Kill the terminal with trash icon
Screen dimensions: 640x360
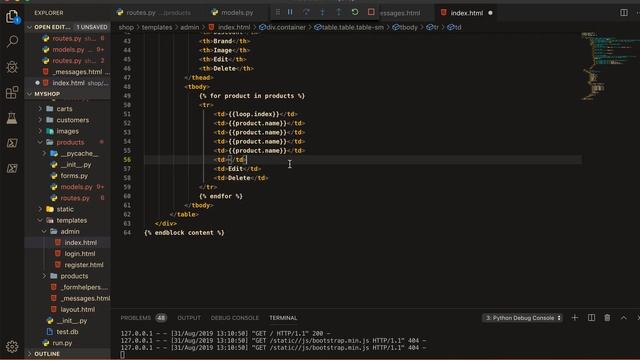[607, 318]
